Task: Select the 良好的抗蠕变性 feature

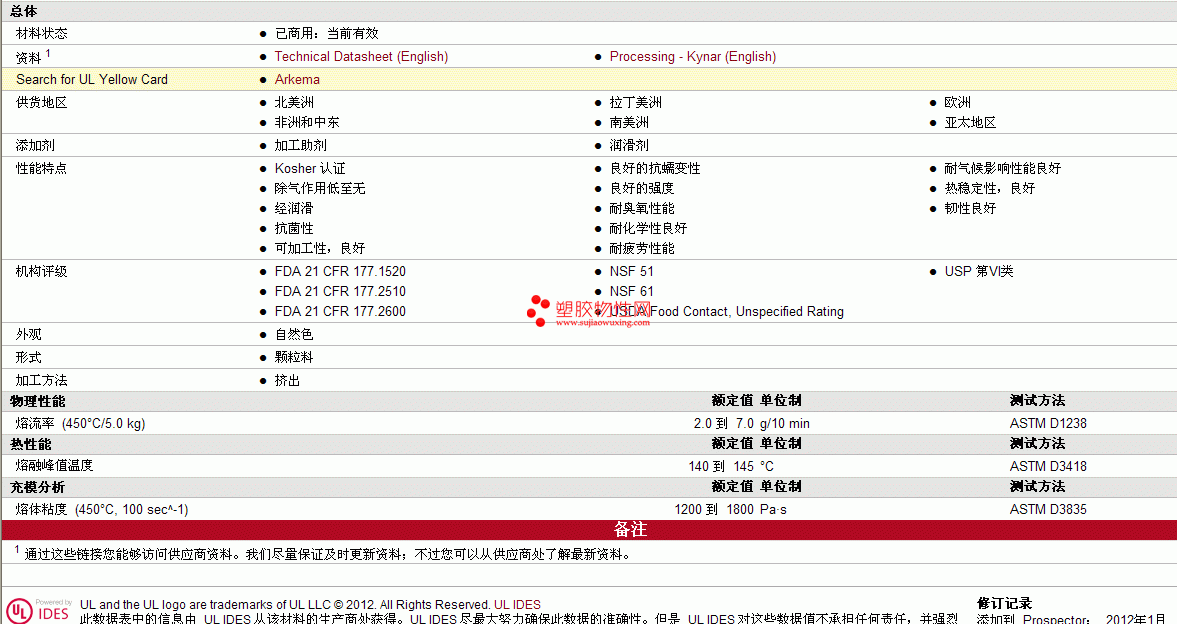Action: point(655,168)
